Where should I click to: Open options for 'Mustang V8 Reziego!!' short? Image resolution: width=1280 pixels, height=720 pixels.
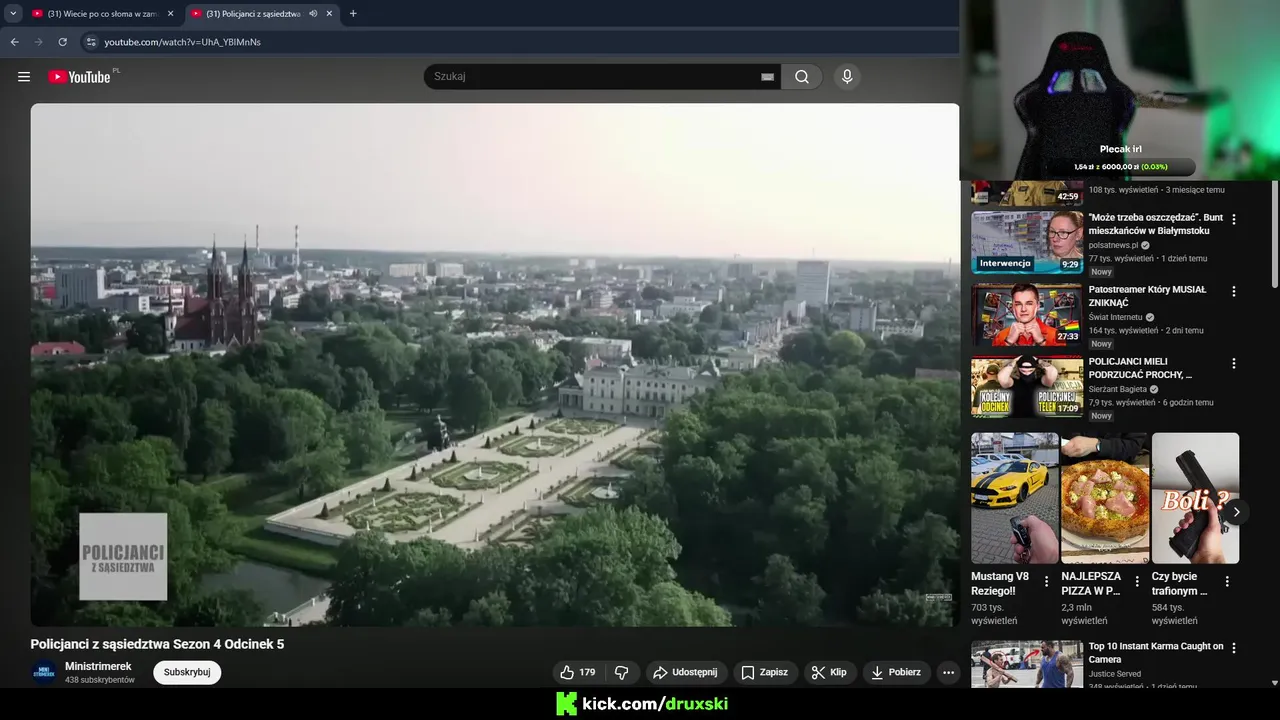coord(1047,581)
